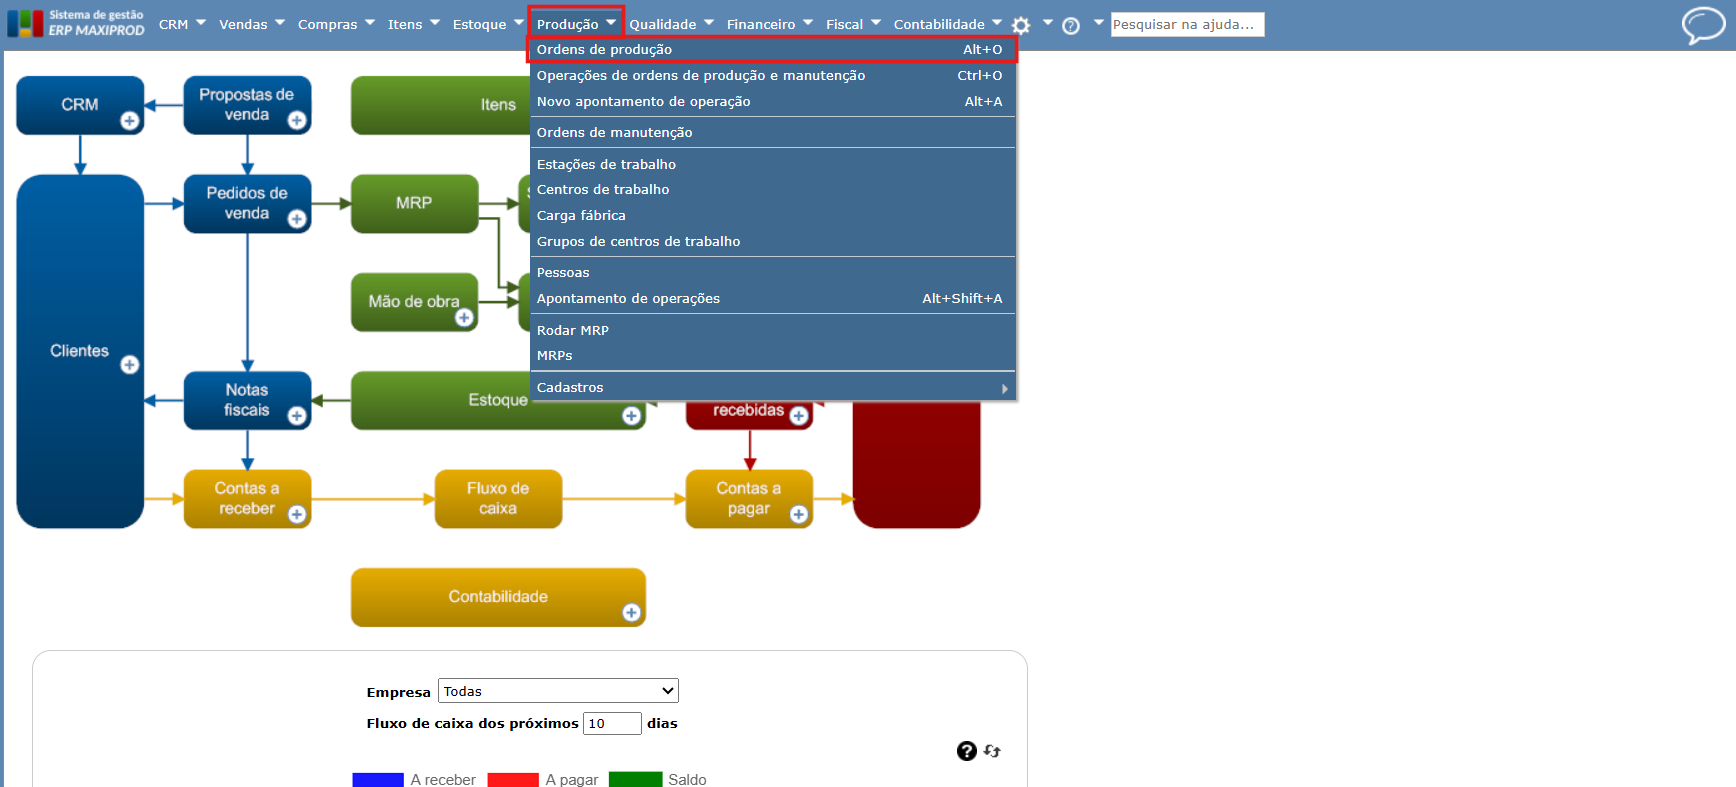Select Novo apontamento de operação

pyautogui.click(x=773, y=102)
